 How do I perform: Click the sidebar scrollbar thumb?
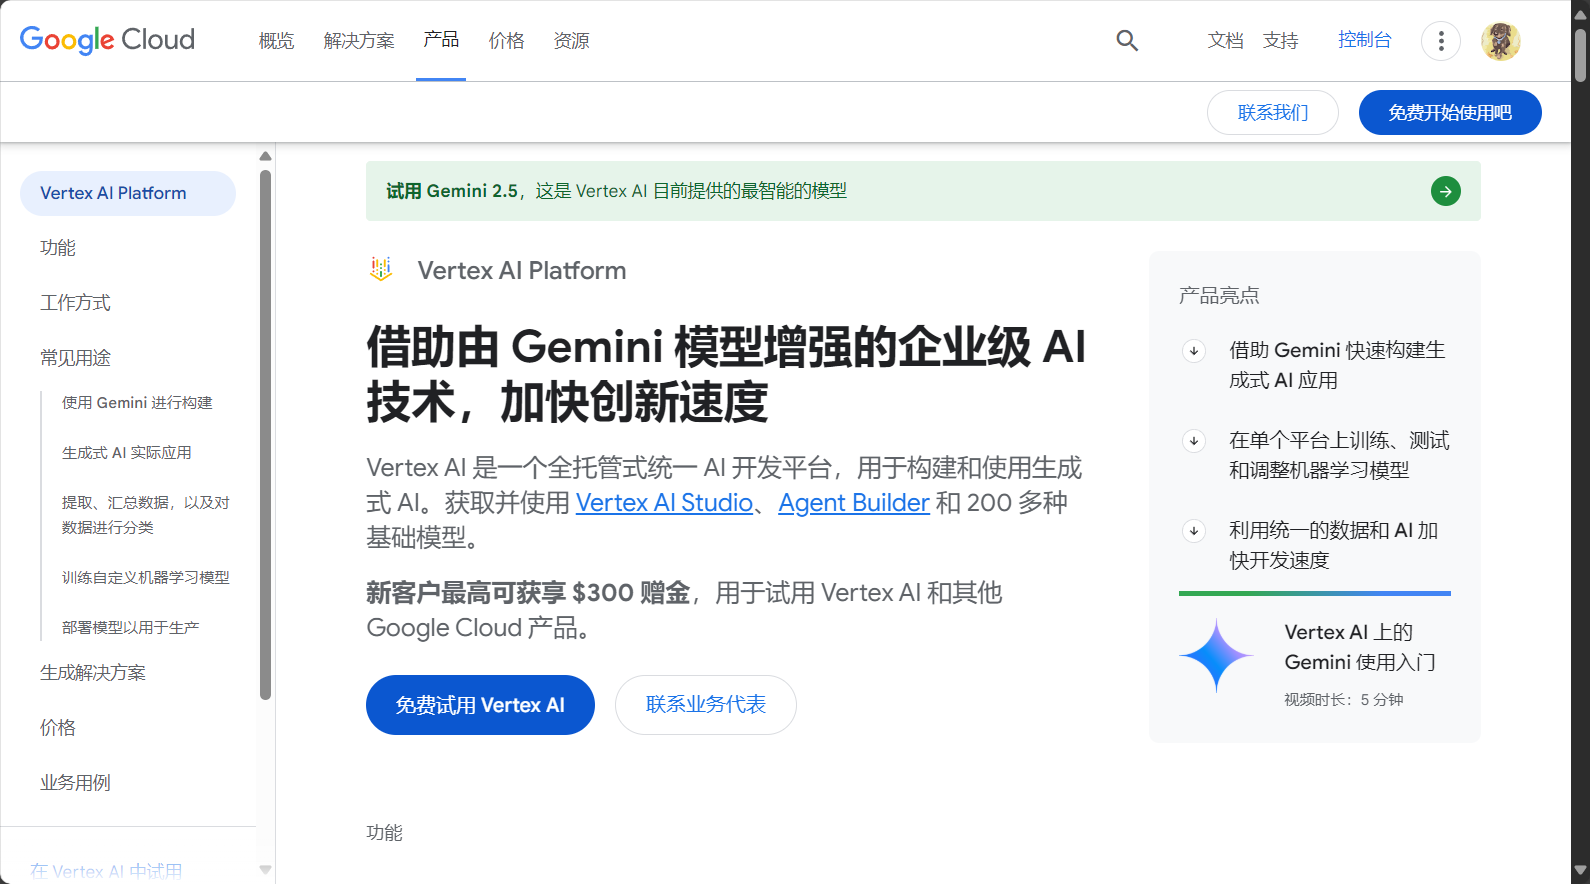pos(265,435)
